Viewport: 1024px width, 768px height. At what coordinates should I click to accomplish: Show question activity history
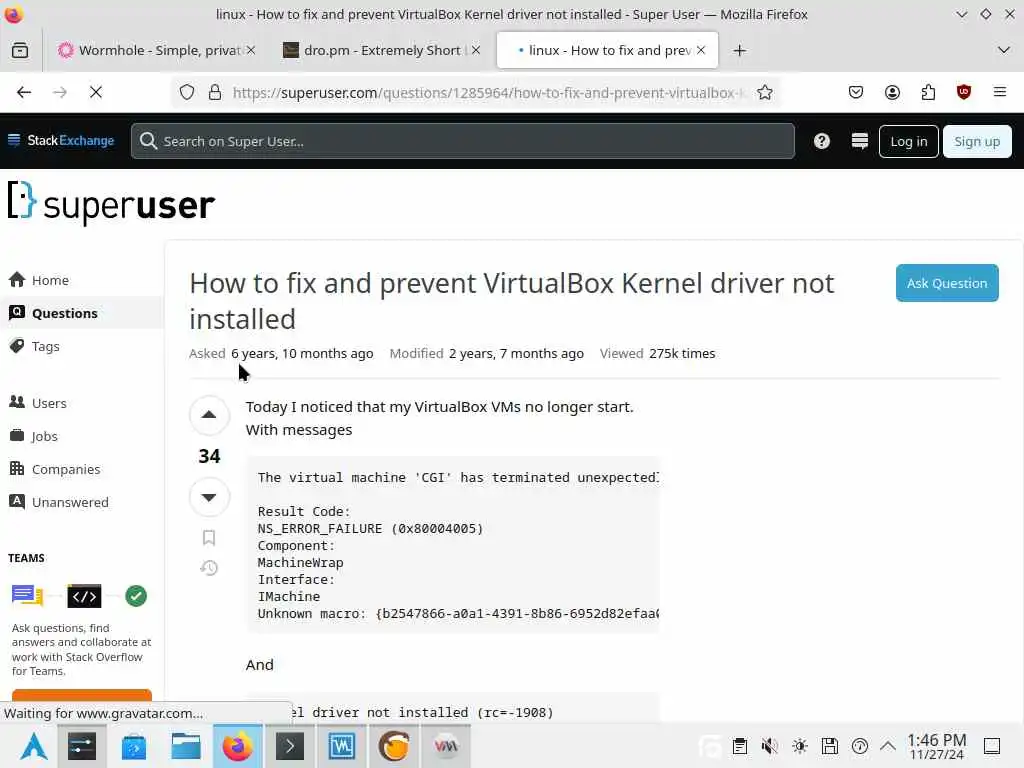(x=209, y=568)
